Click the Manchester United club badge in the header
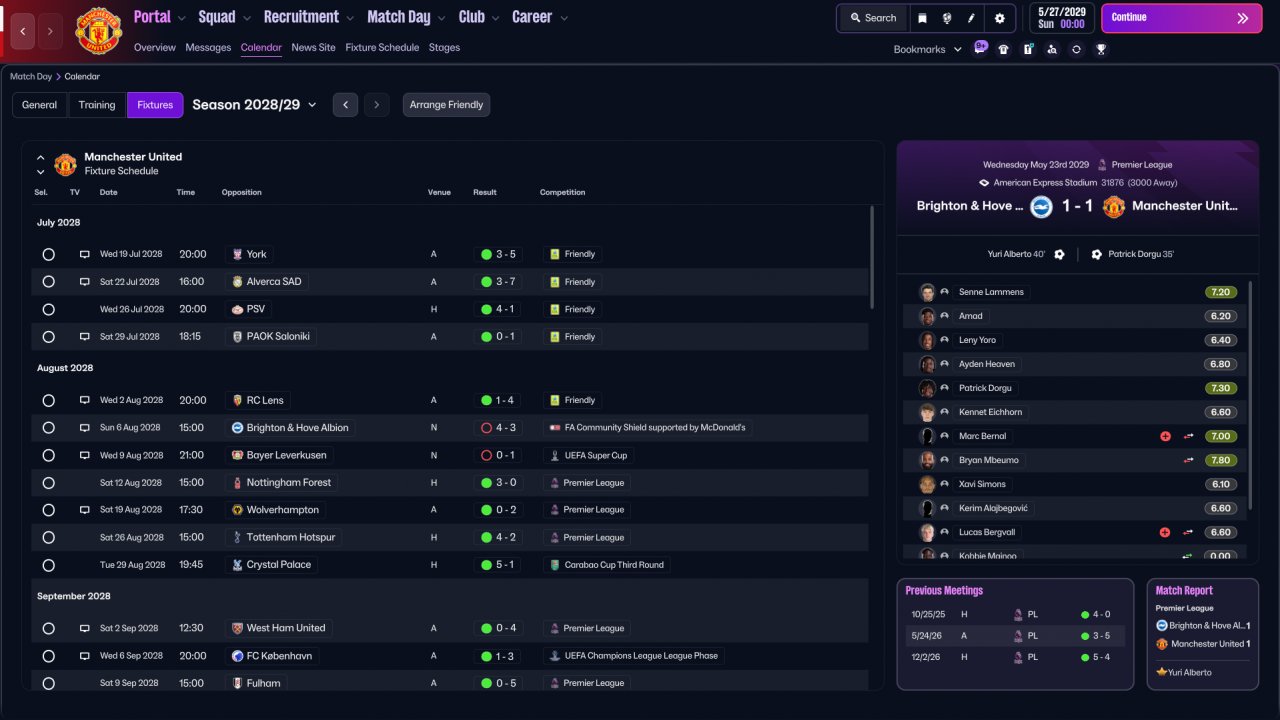This screenshot has height=720, width=1280. tap(98, 30)
